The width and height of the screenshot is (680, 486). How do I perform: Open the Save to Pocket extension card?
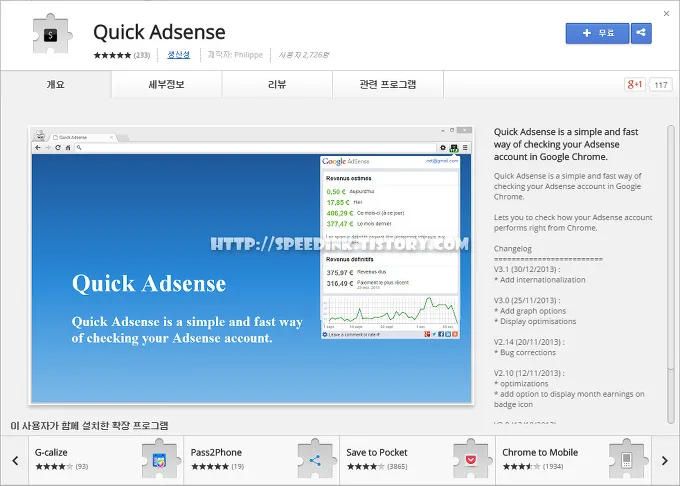point(417,460)
